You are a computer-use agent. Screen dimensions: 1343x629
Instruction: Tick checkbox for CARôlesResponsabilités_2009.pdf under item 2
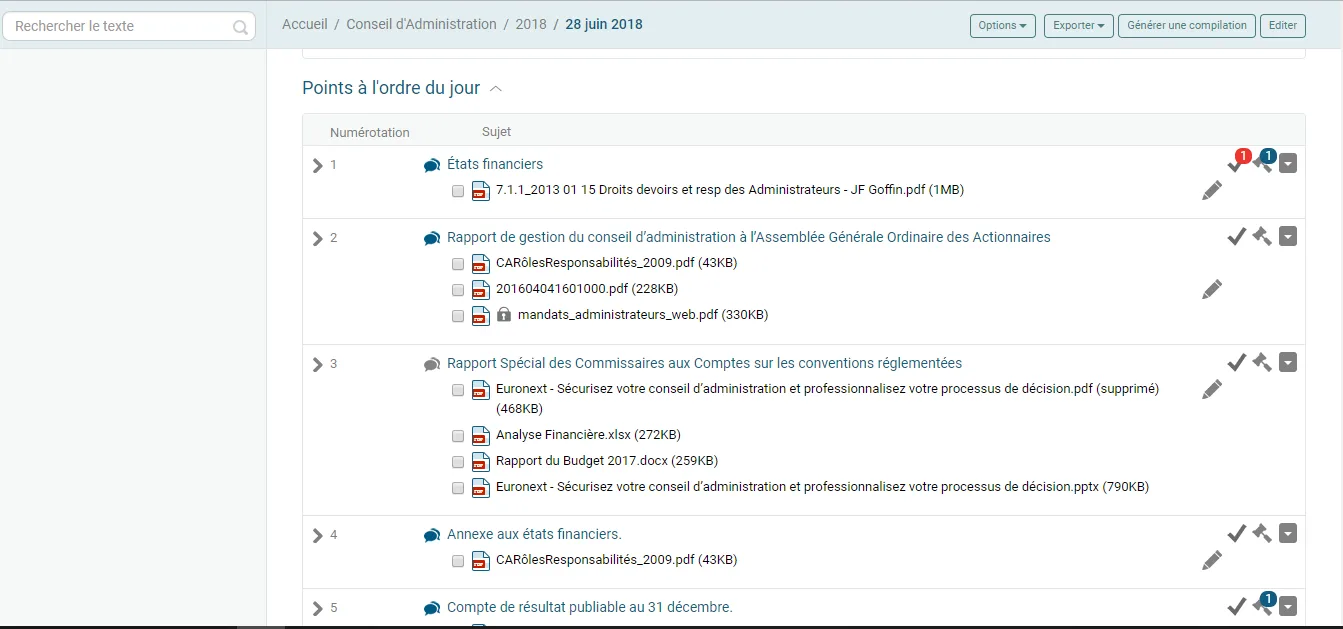click(x=457, y=264)
